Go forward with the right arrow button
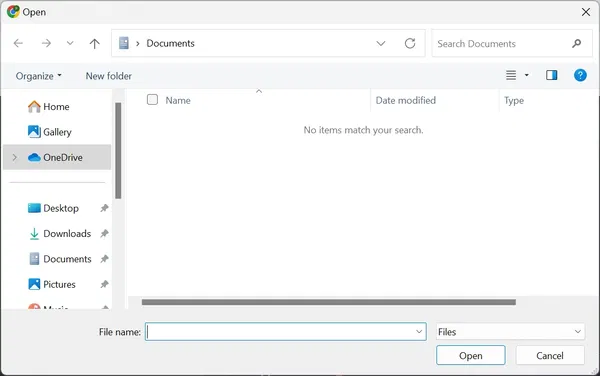Viewport: 600px width, 376px height. click(x=46, y=43)
